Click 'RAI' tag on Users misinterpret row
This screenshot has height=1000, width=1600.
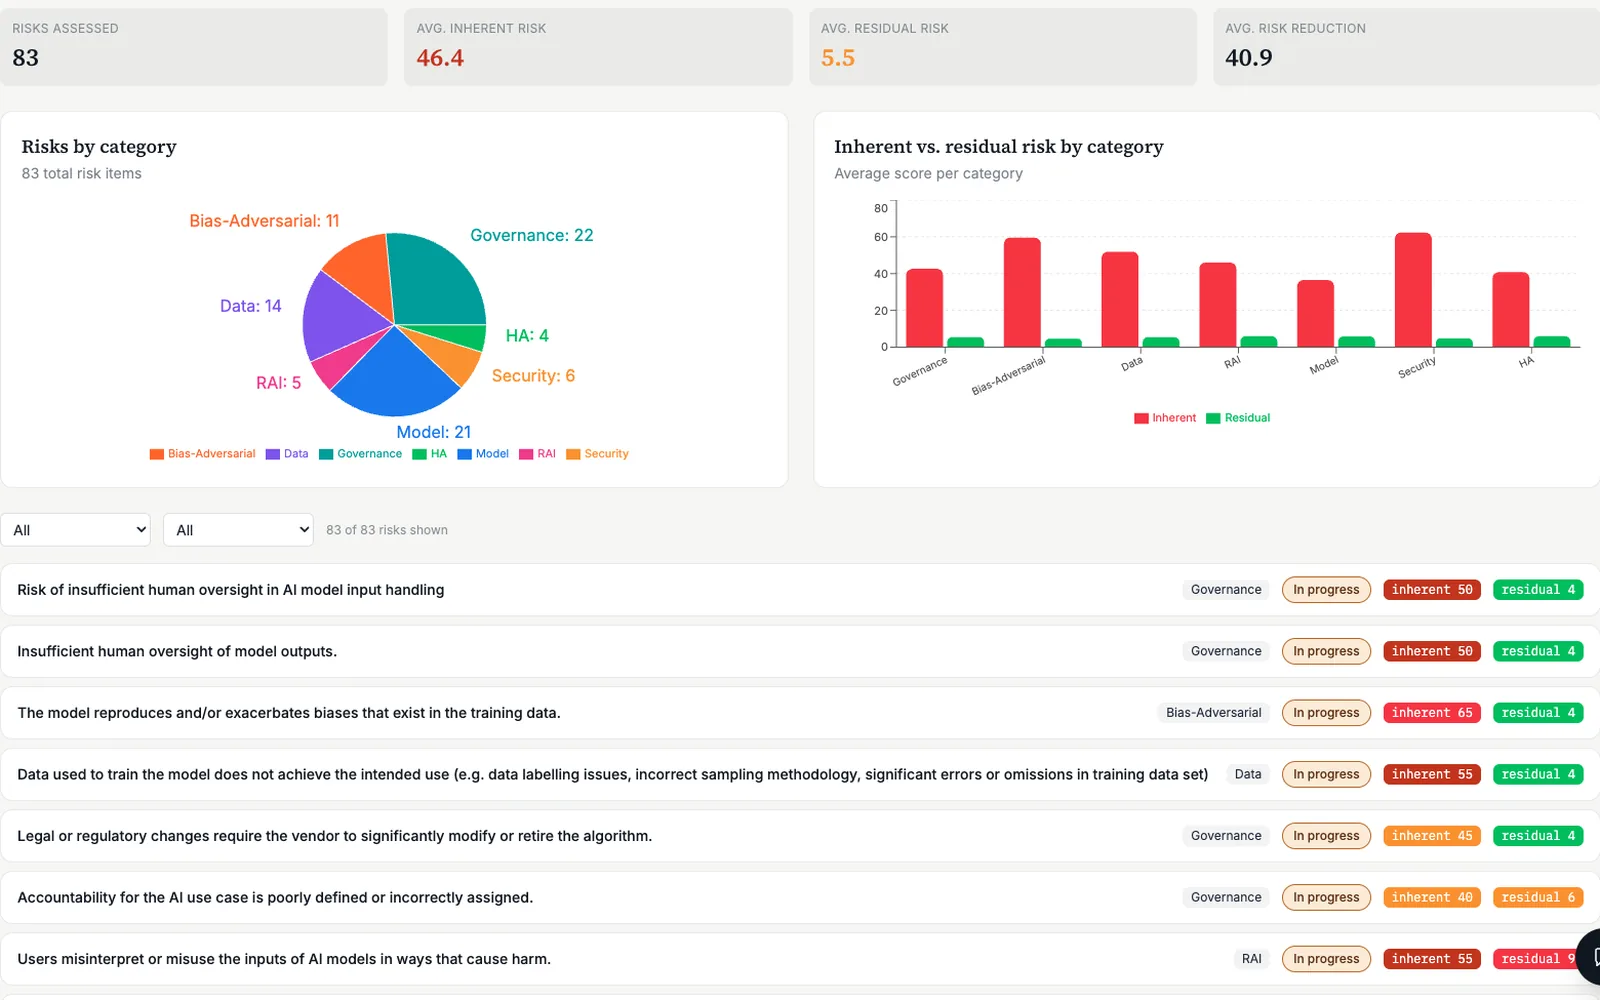click(x=1251, y=959)
